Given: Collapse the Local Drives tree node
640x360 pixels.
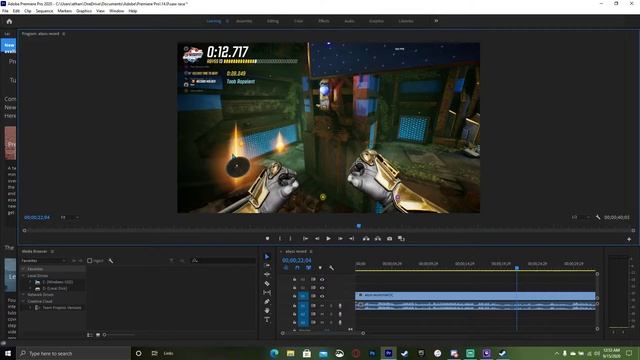Looking at the screenshot, I should point(24,276).
